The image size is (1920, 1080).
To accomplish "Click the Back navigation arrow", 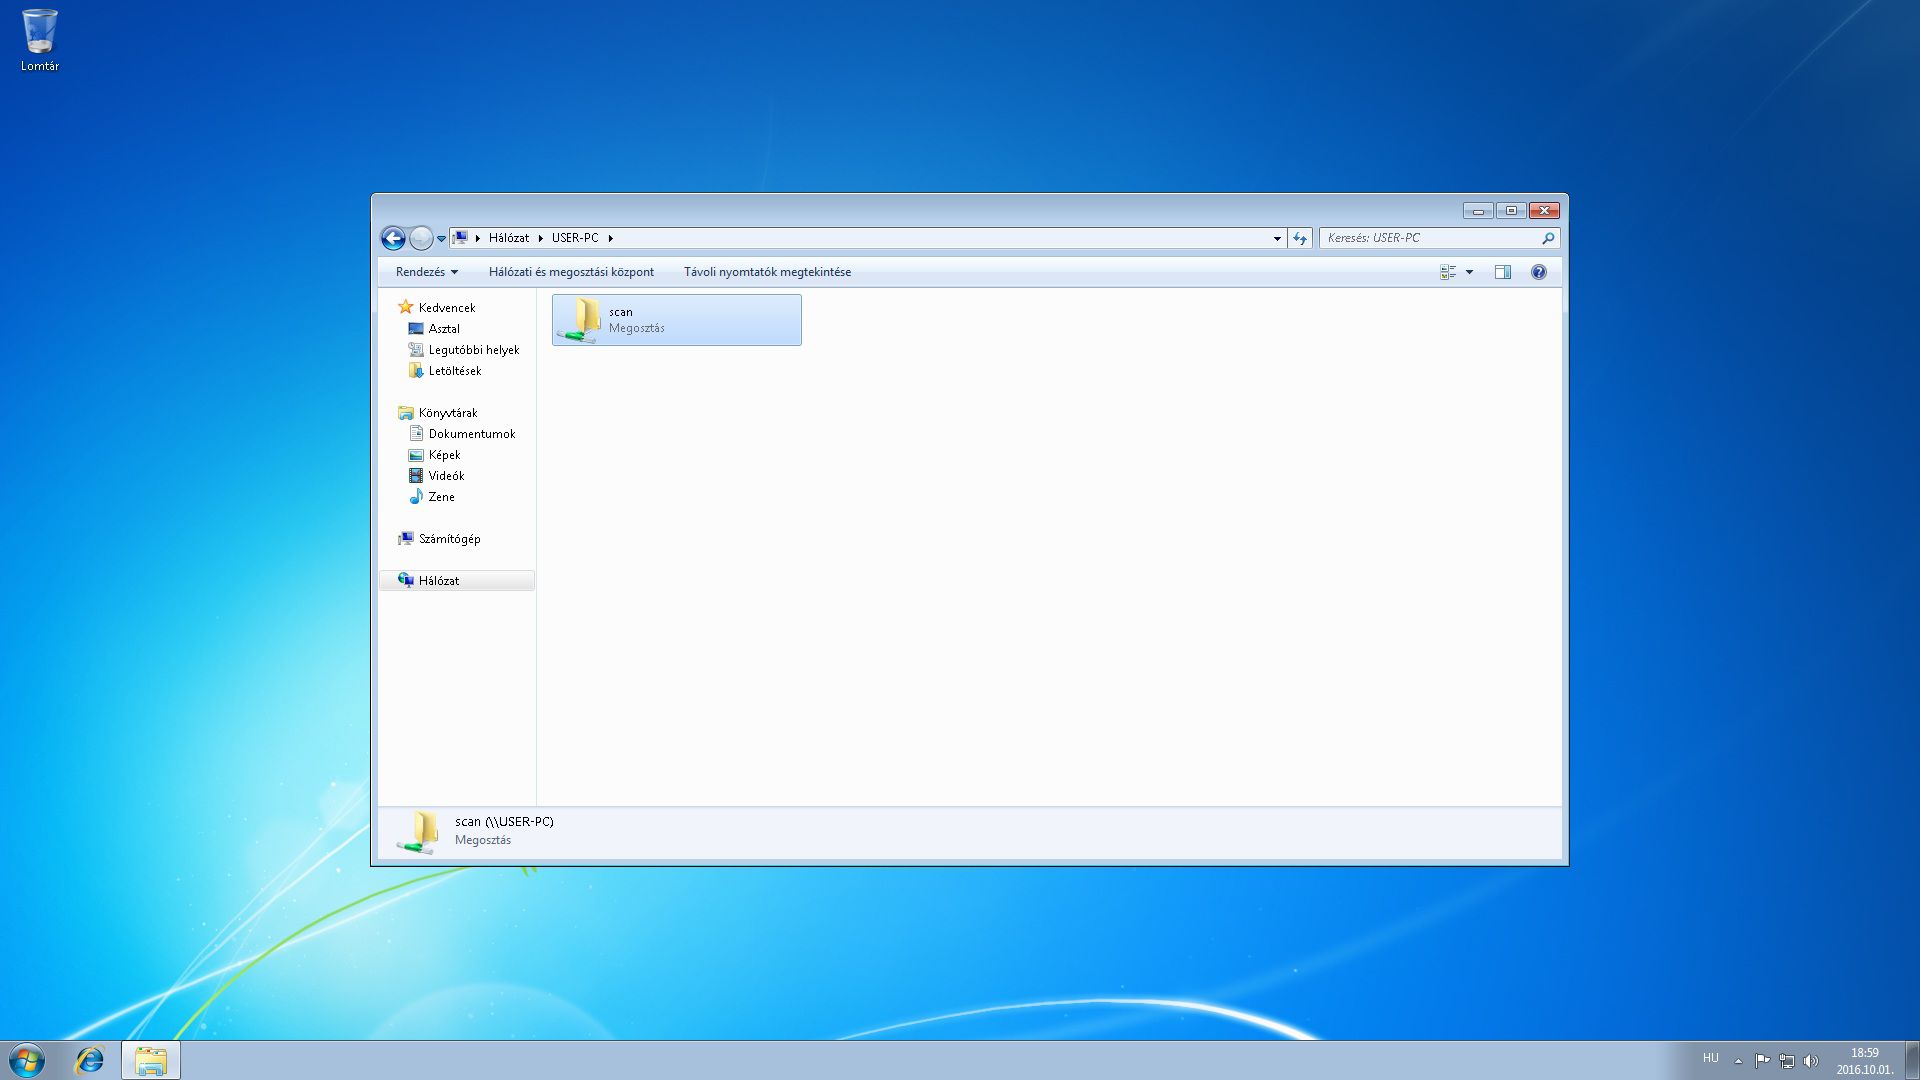I will tap(393, 238).
